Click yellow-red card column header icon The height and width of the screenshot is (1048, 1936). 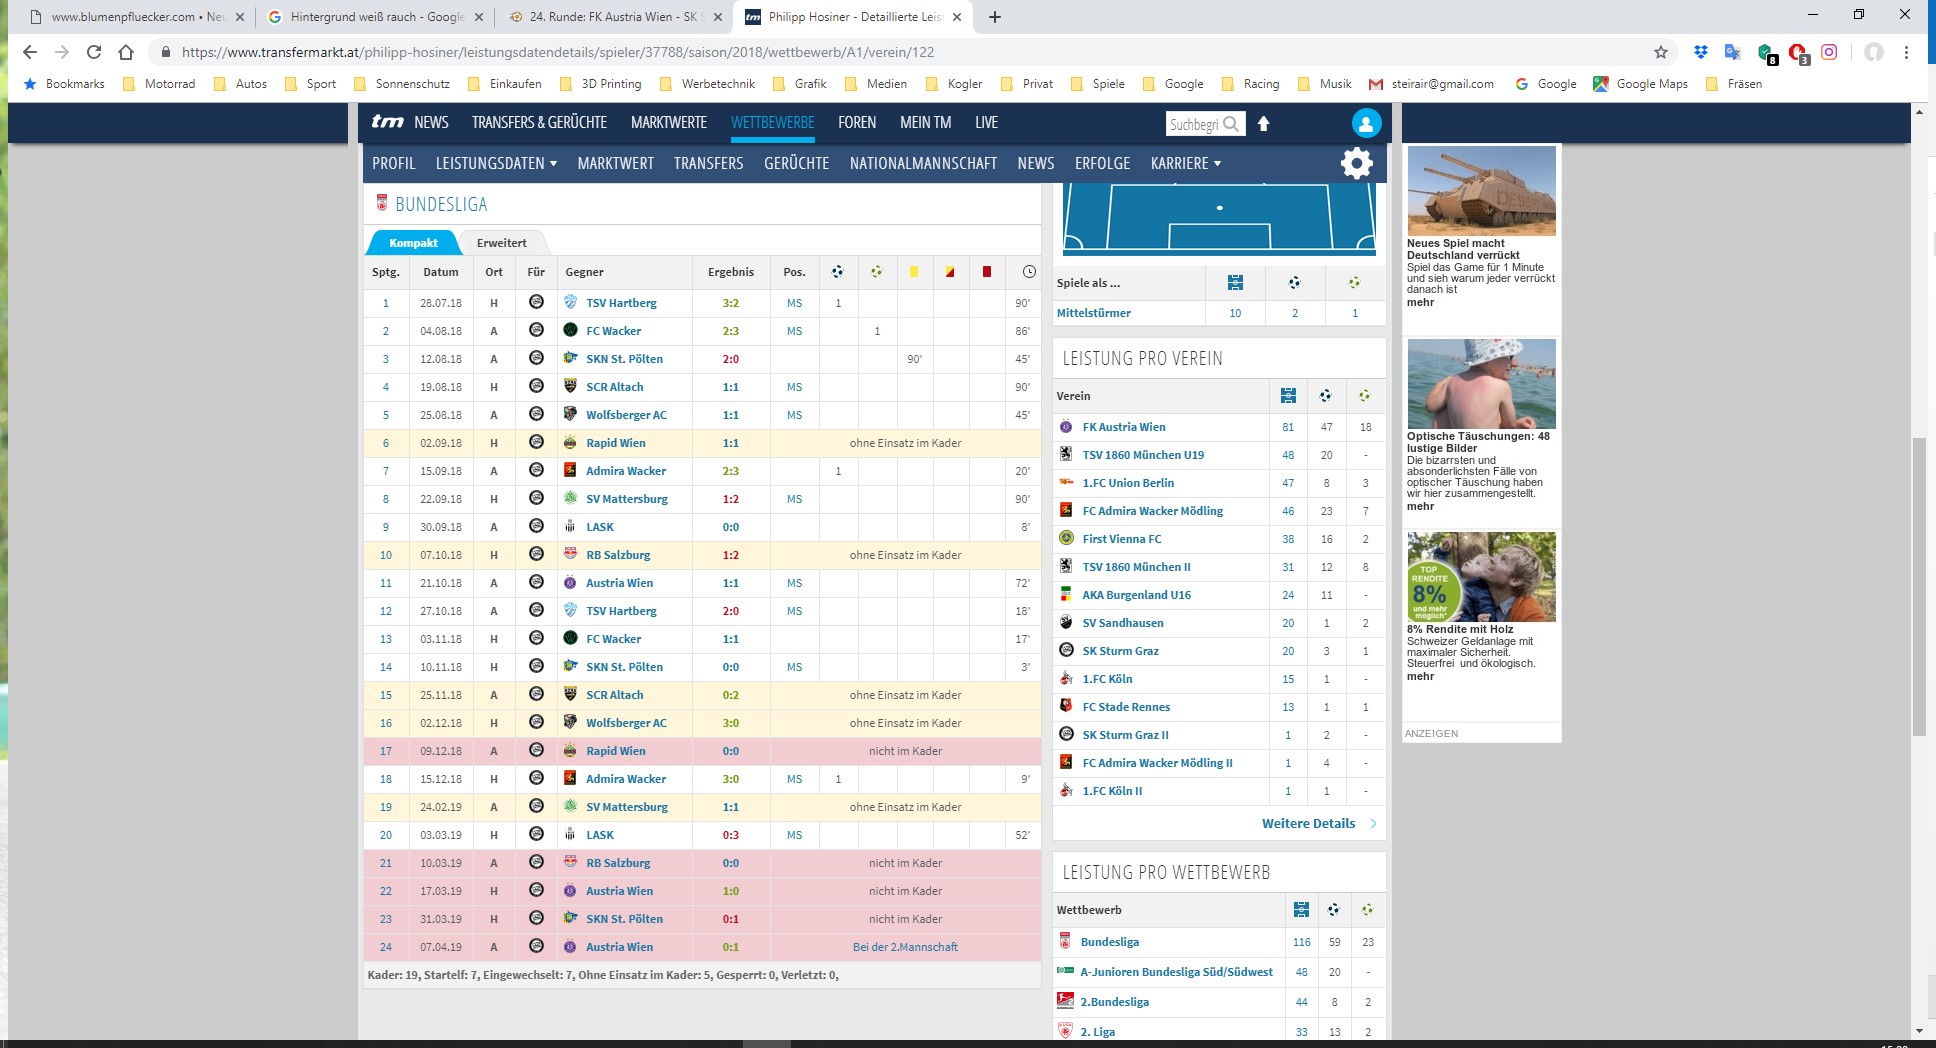pos(950,272)
